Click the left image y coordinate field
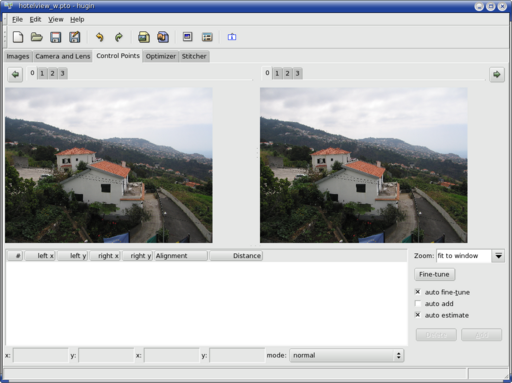The height and width of the screenshot is (383, 512). (106, 355)
